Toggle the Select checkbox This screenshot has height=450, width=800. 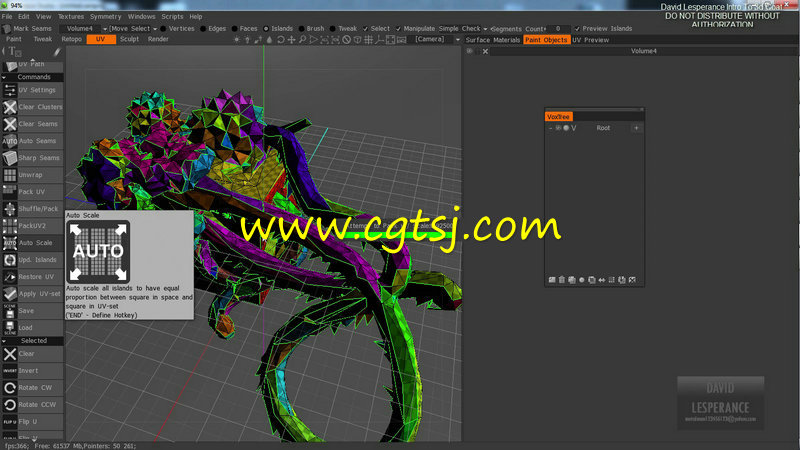(365, 29)
